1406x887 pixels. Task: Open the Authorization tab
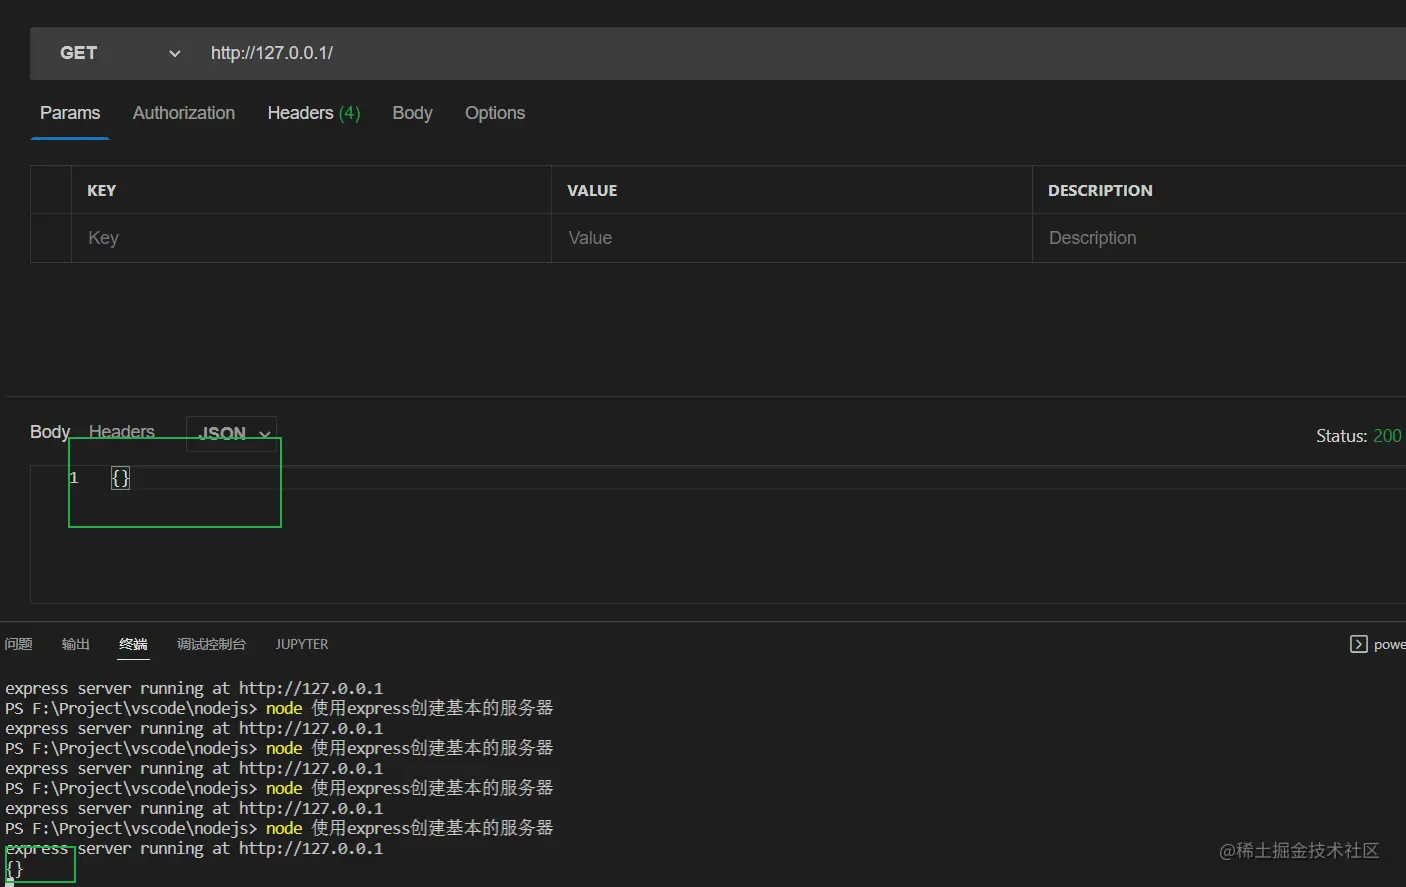pos(184,113)
